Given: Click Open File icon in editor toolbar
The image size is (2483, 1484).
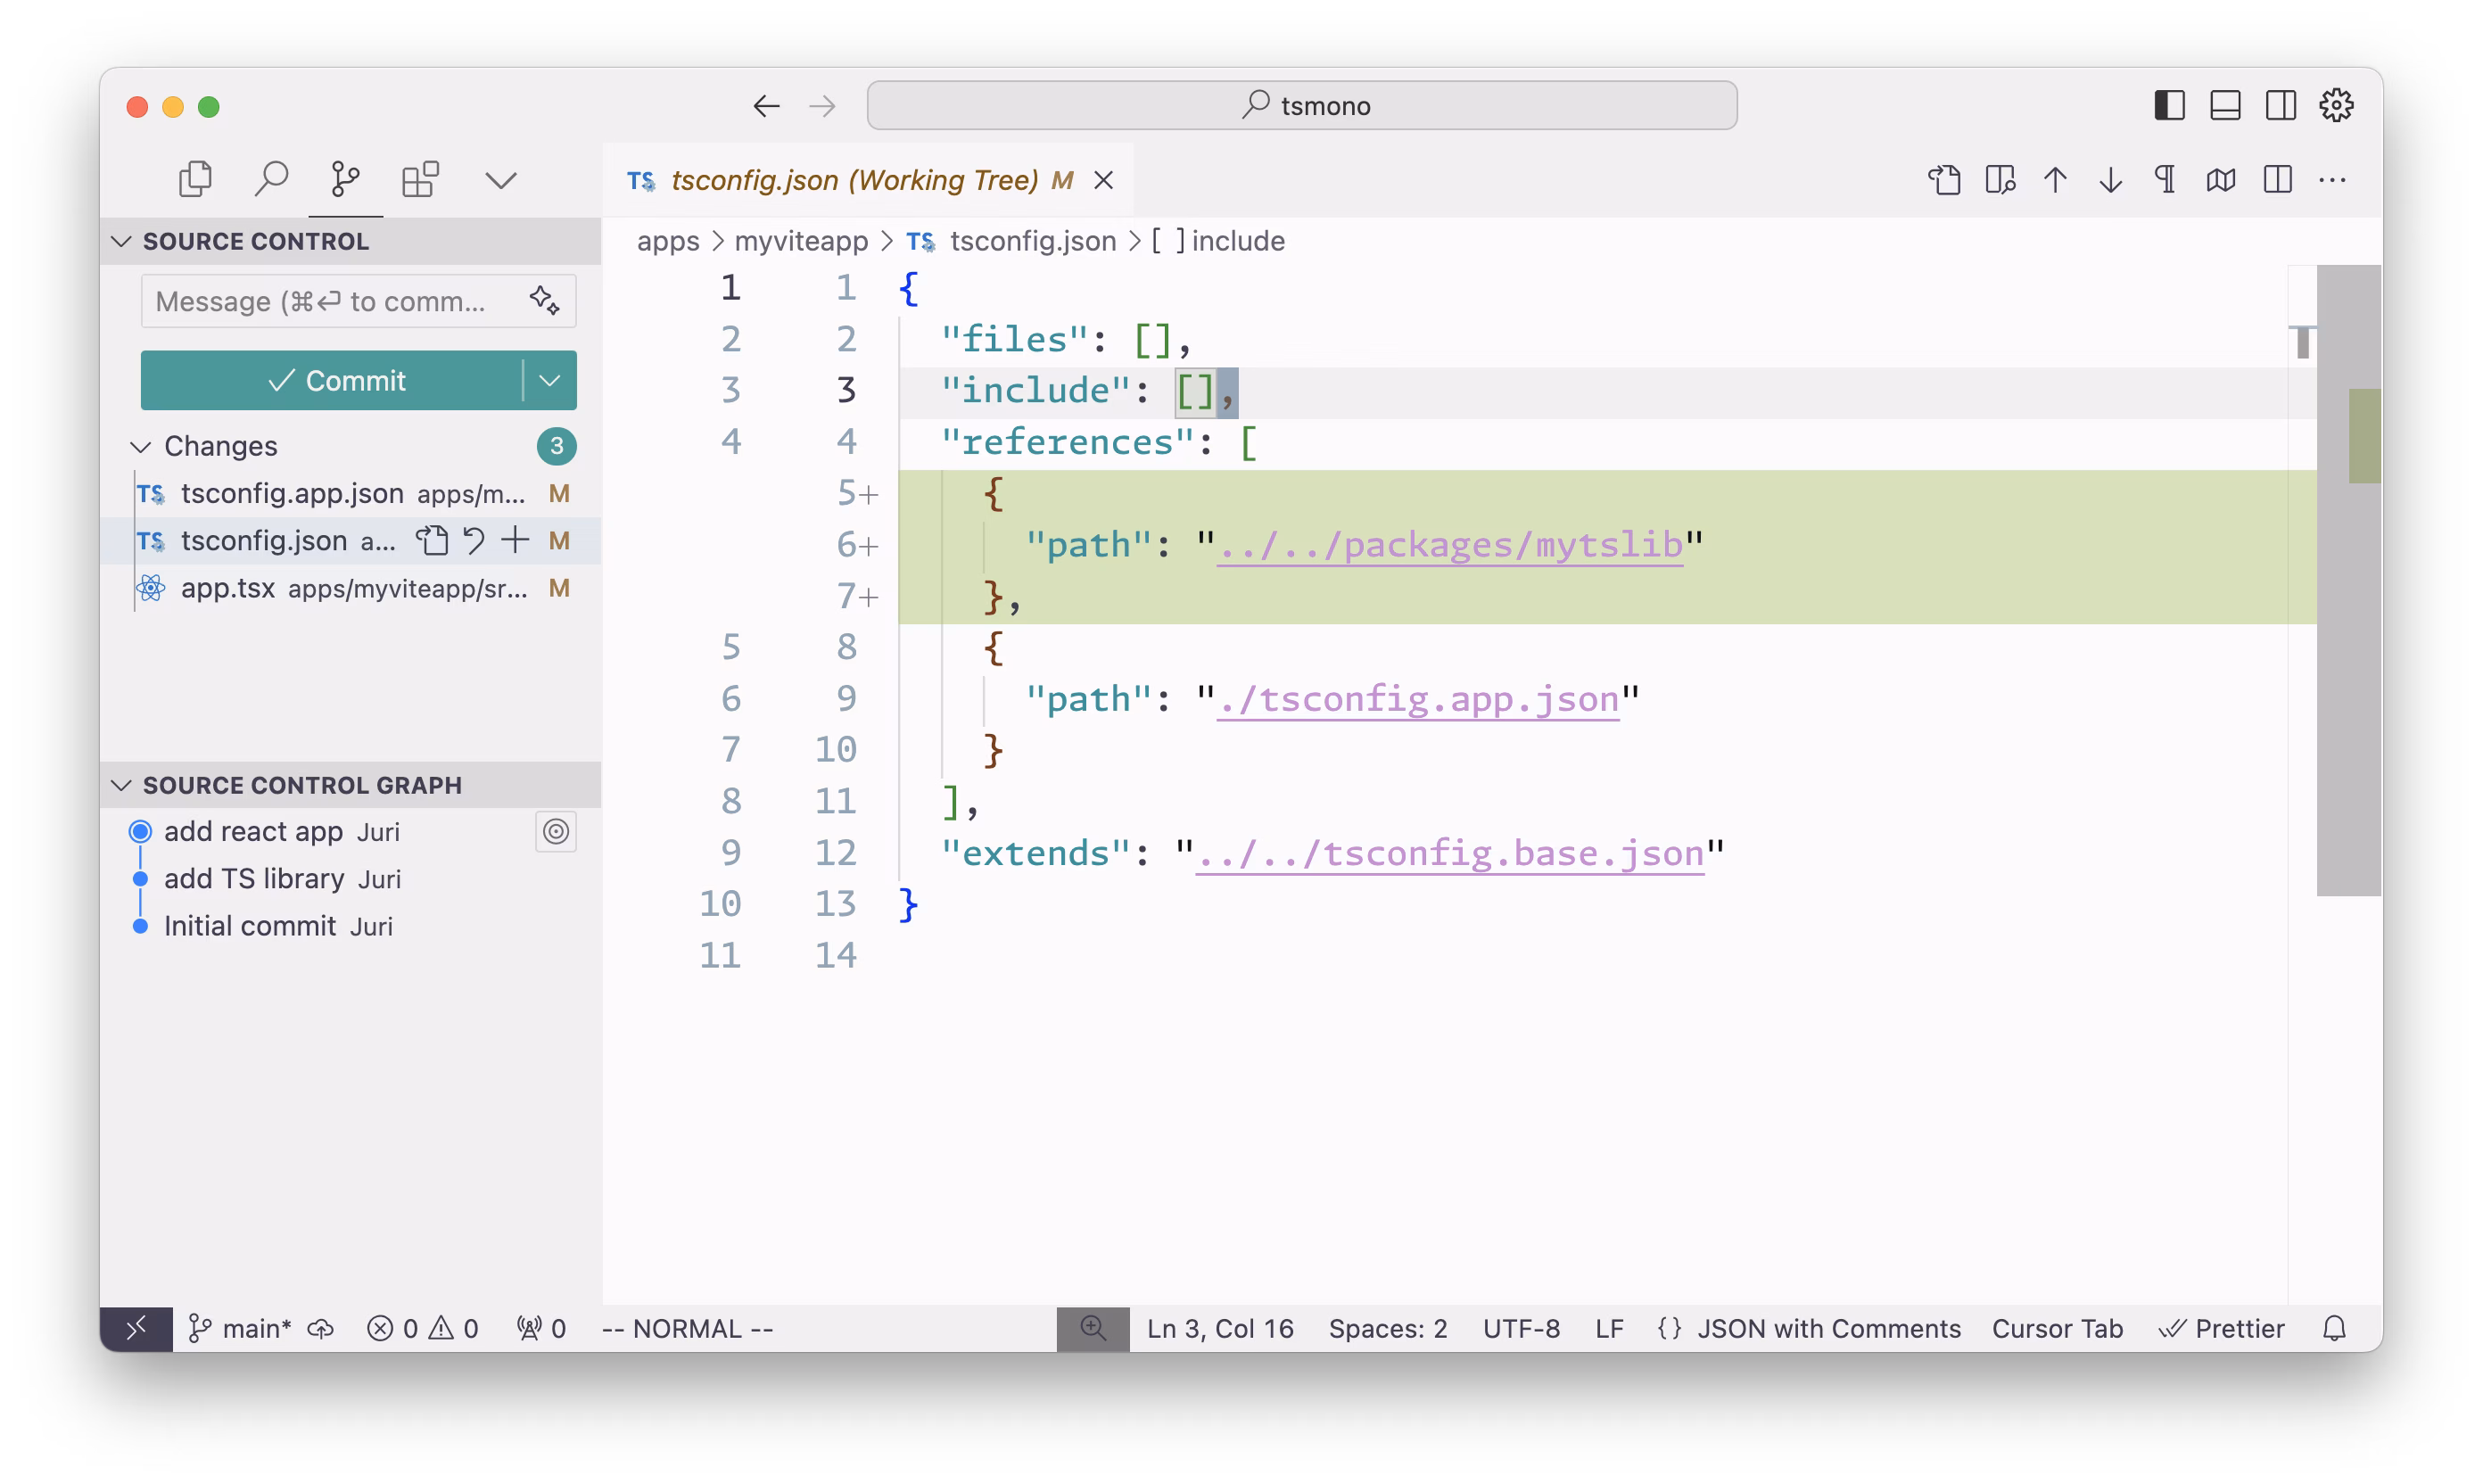Looking at the screenshot, I should (x=1944, y=180).
